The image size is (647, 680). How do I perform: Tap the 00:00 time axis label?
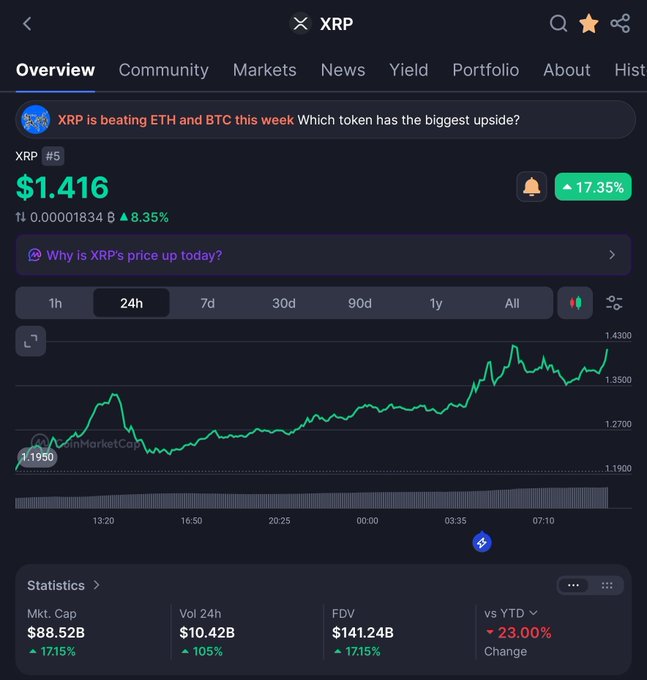pos(367,520)
